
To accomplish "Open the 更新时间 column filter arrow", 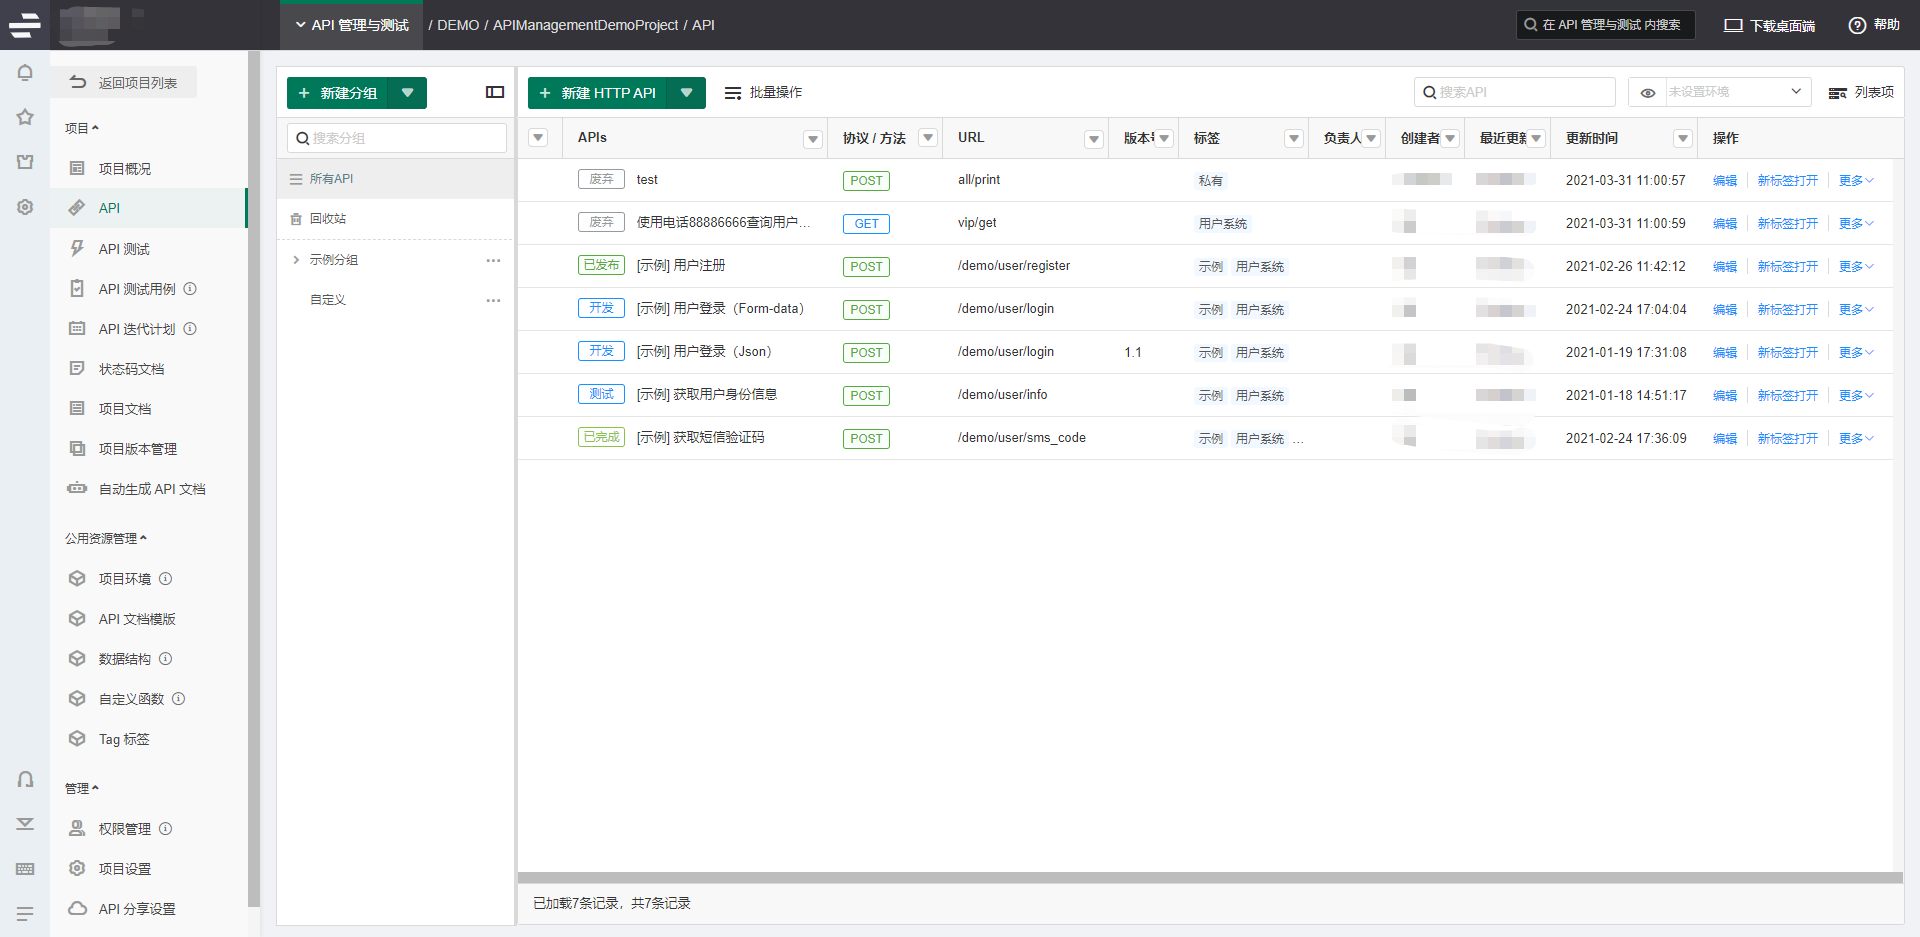I will pyautogui.click(x=1683, y=138).
